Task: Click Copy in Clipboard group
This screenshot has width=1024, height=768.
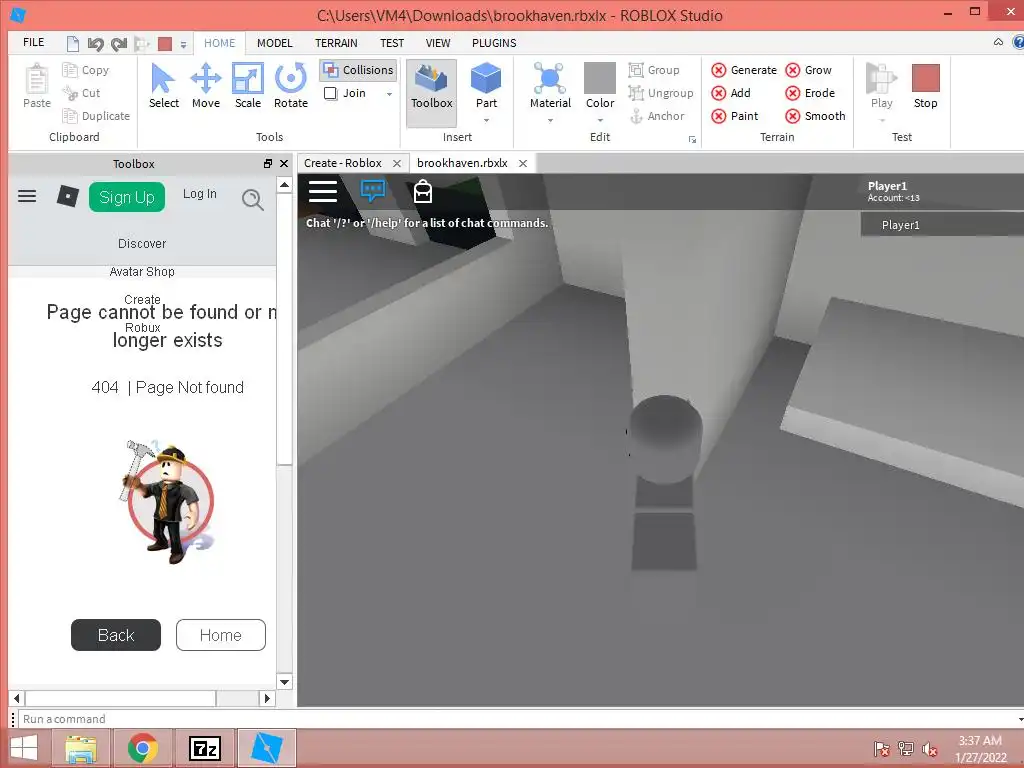Action: (86, 70)
